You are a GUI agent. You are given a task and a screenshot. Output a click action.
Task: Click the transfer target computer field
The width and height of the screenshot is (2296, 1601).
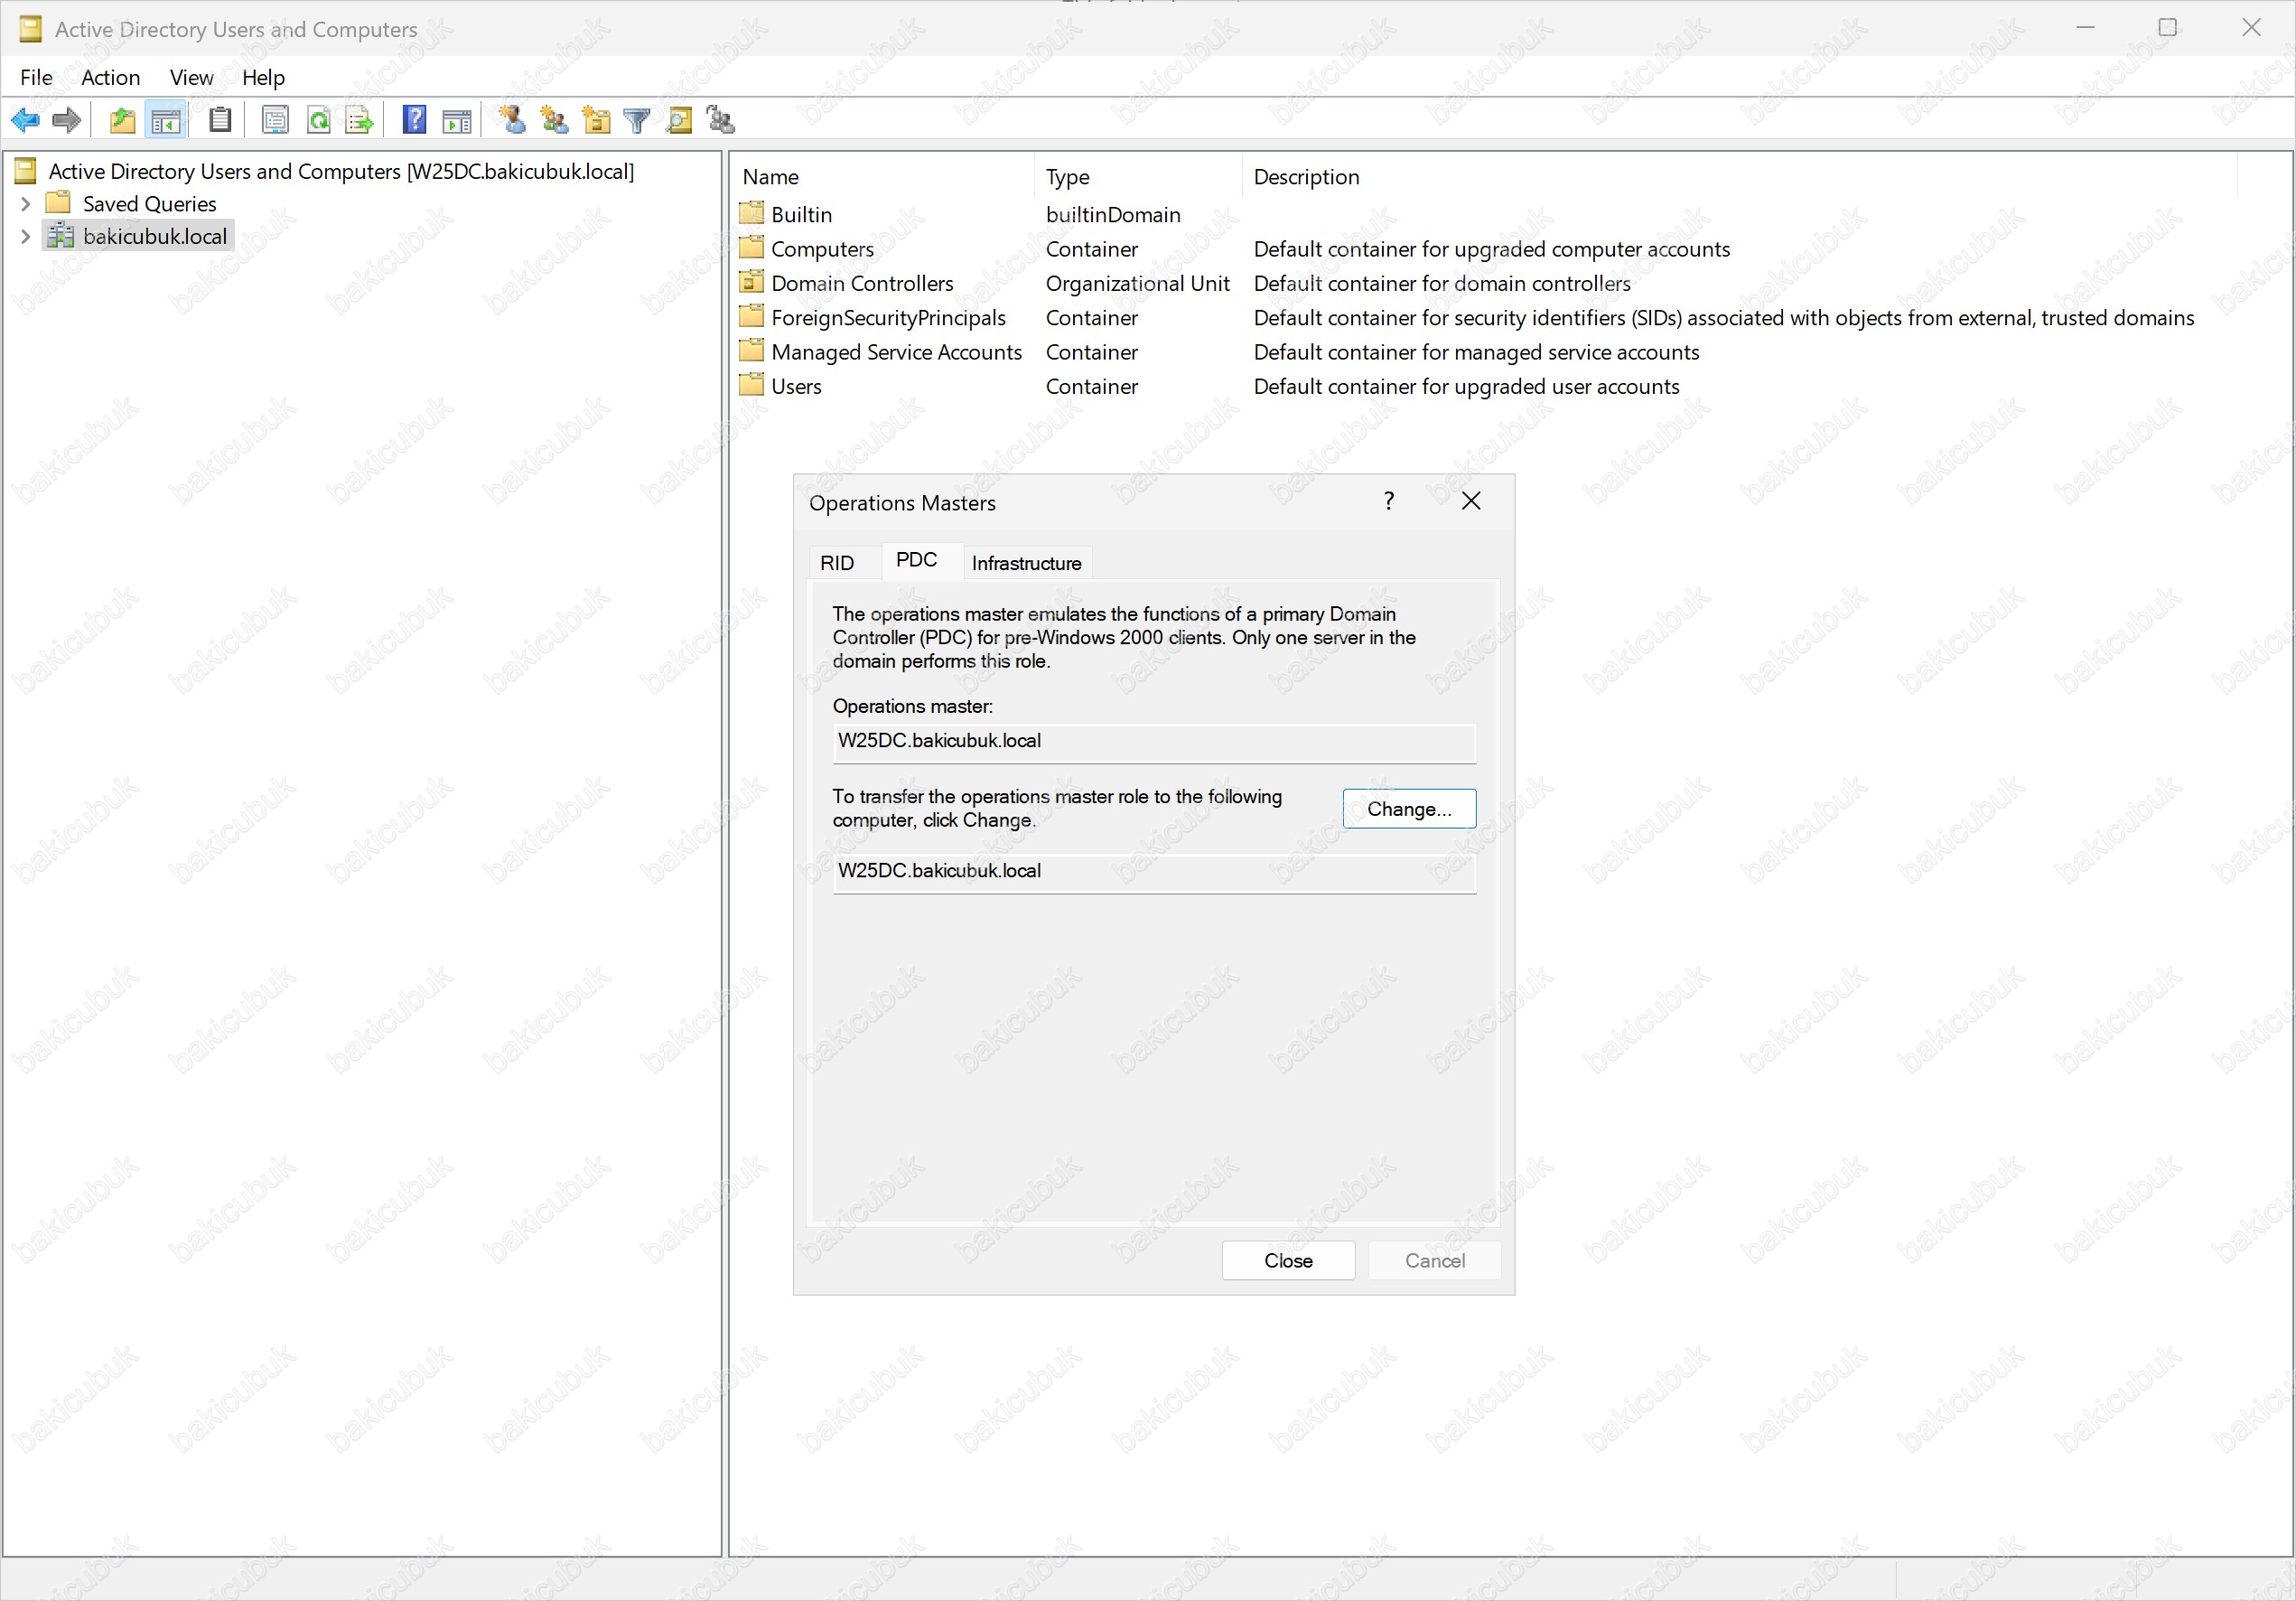pyautogui.click(x=1154, y=872)
